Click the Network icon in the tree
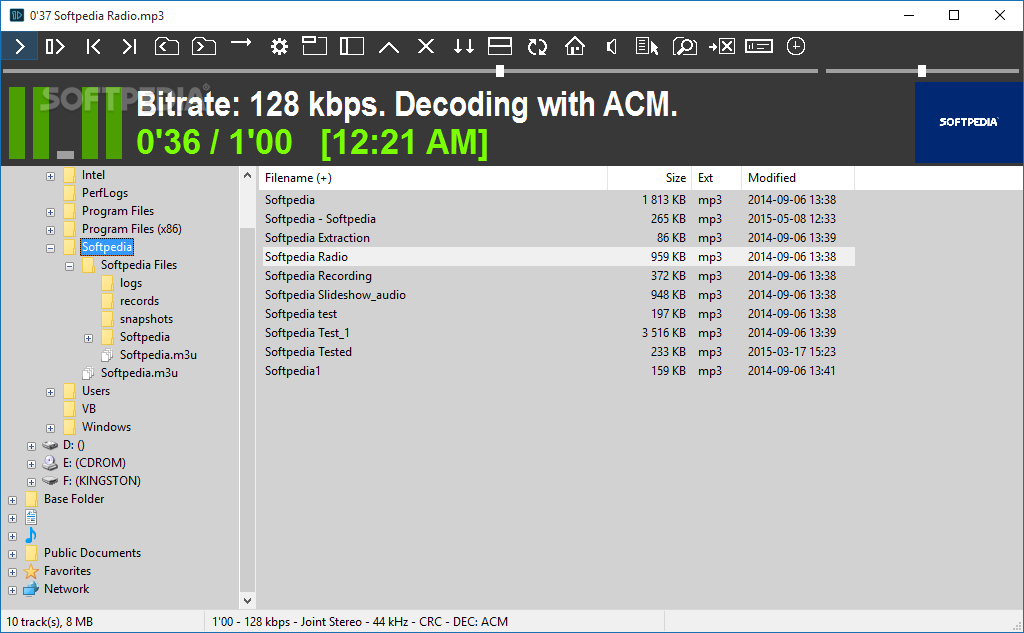 31,589
